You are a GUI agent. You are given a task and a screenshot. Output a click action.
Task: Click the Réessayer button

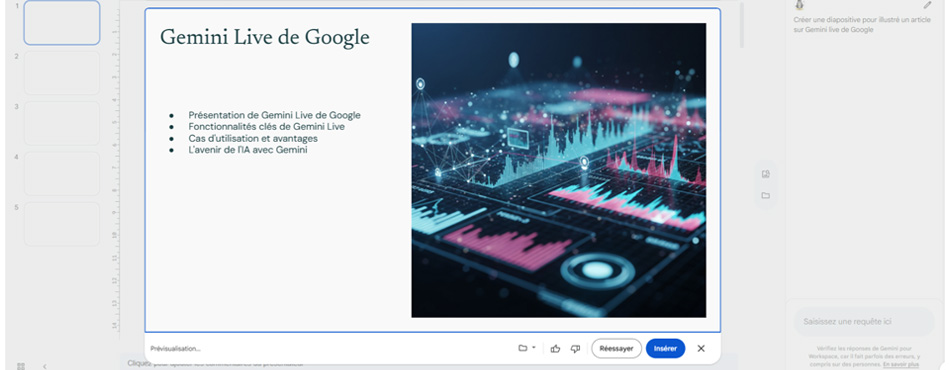[x=616, y=348]
